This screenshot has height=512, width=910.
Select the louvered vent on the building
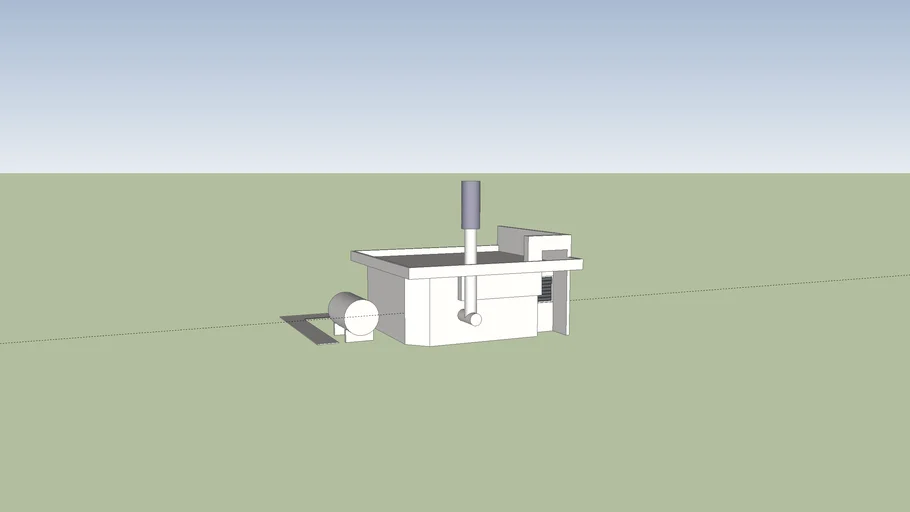(547, 289)
